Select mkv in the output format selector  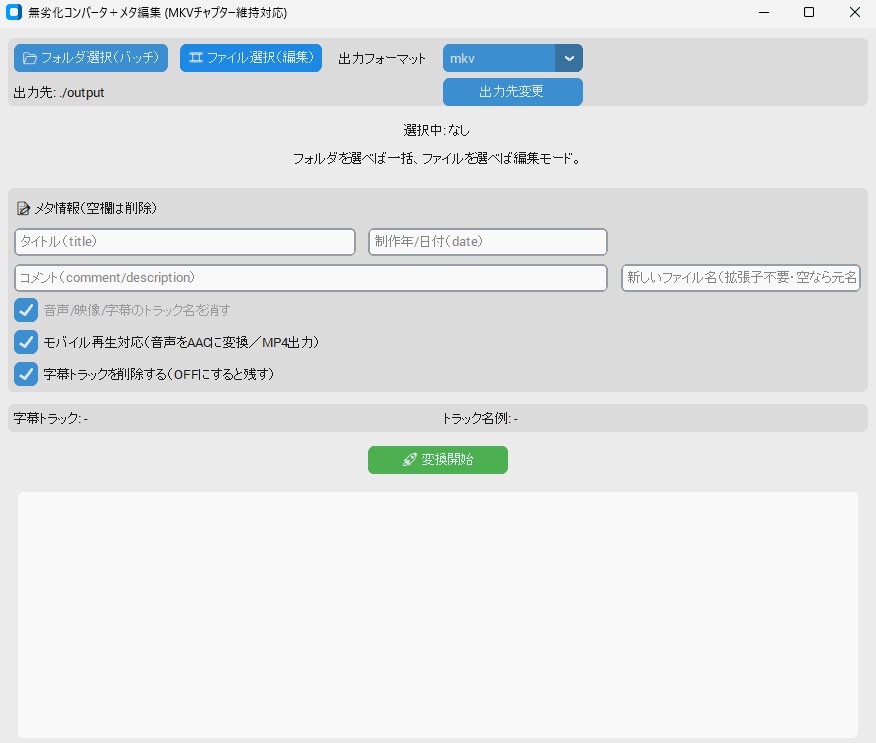point(500,58)
